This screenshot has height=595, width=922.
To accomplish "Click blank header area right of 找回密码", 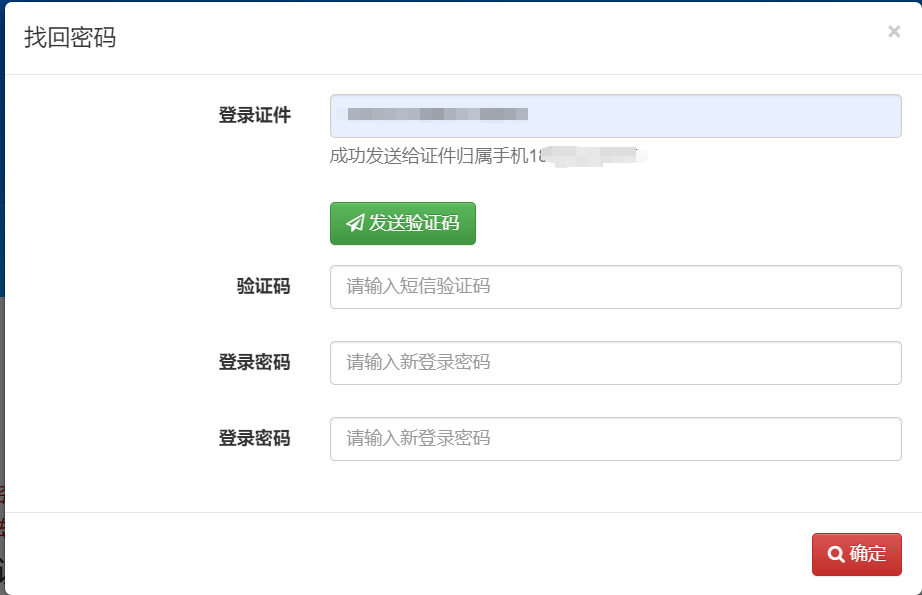I will click(x=500, y=38).
